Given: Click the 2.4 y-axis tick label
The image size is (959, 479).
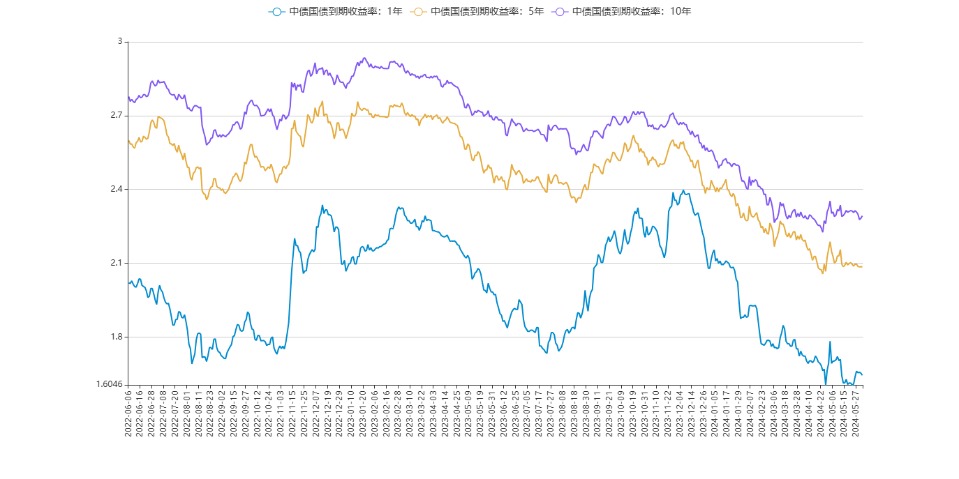Looking at the screenshot, I should click(115, 190).
